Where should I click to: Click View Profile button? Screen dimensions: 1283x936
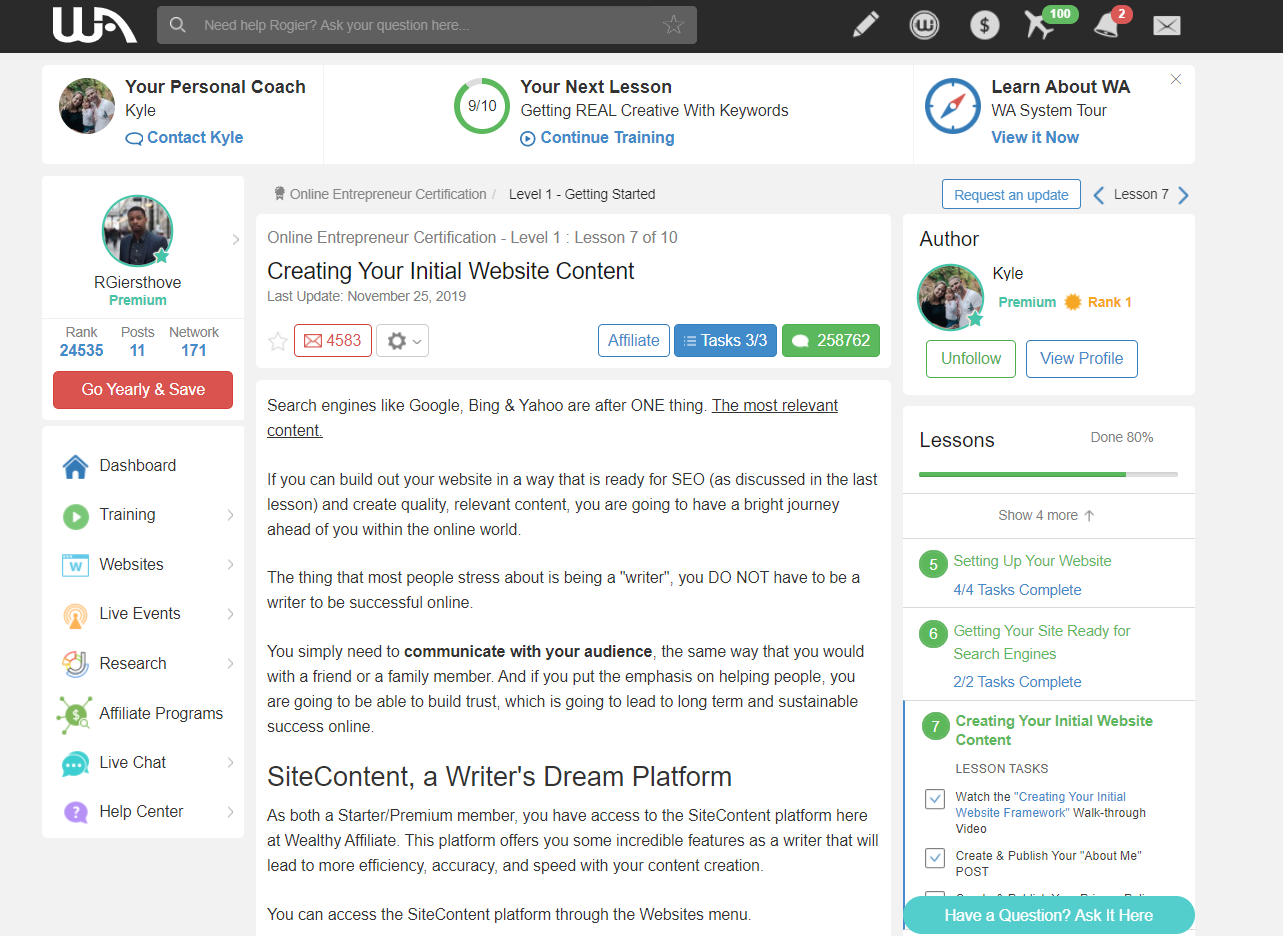tap(1081, 359)
